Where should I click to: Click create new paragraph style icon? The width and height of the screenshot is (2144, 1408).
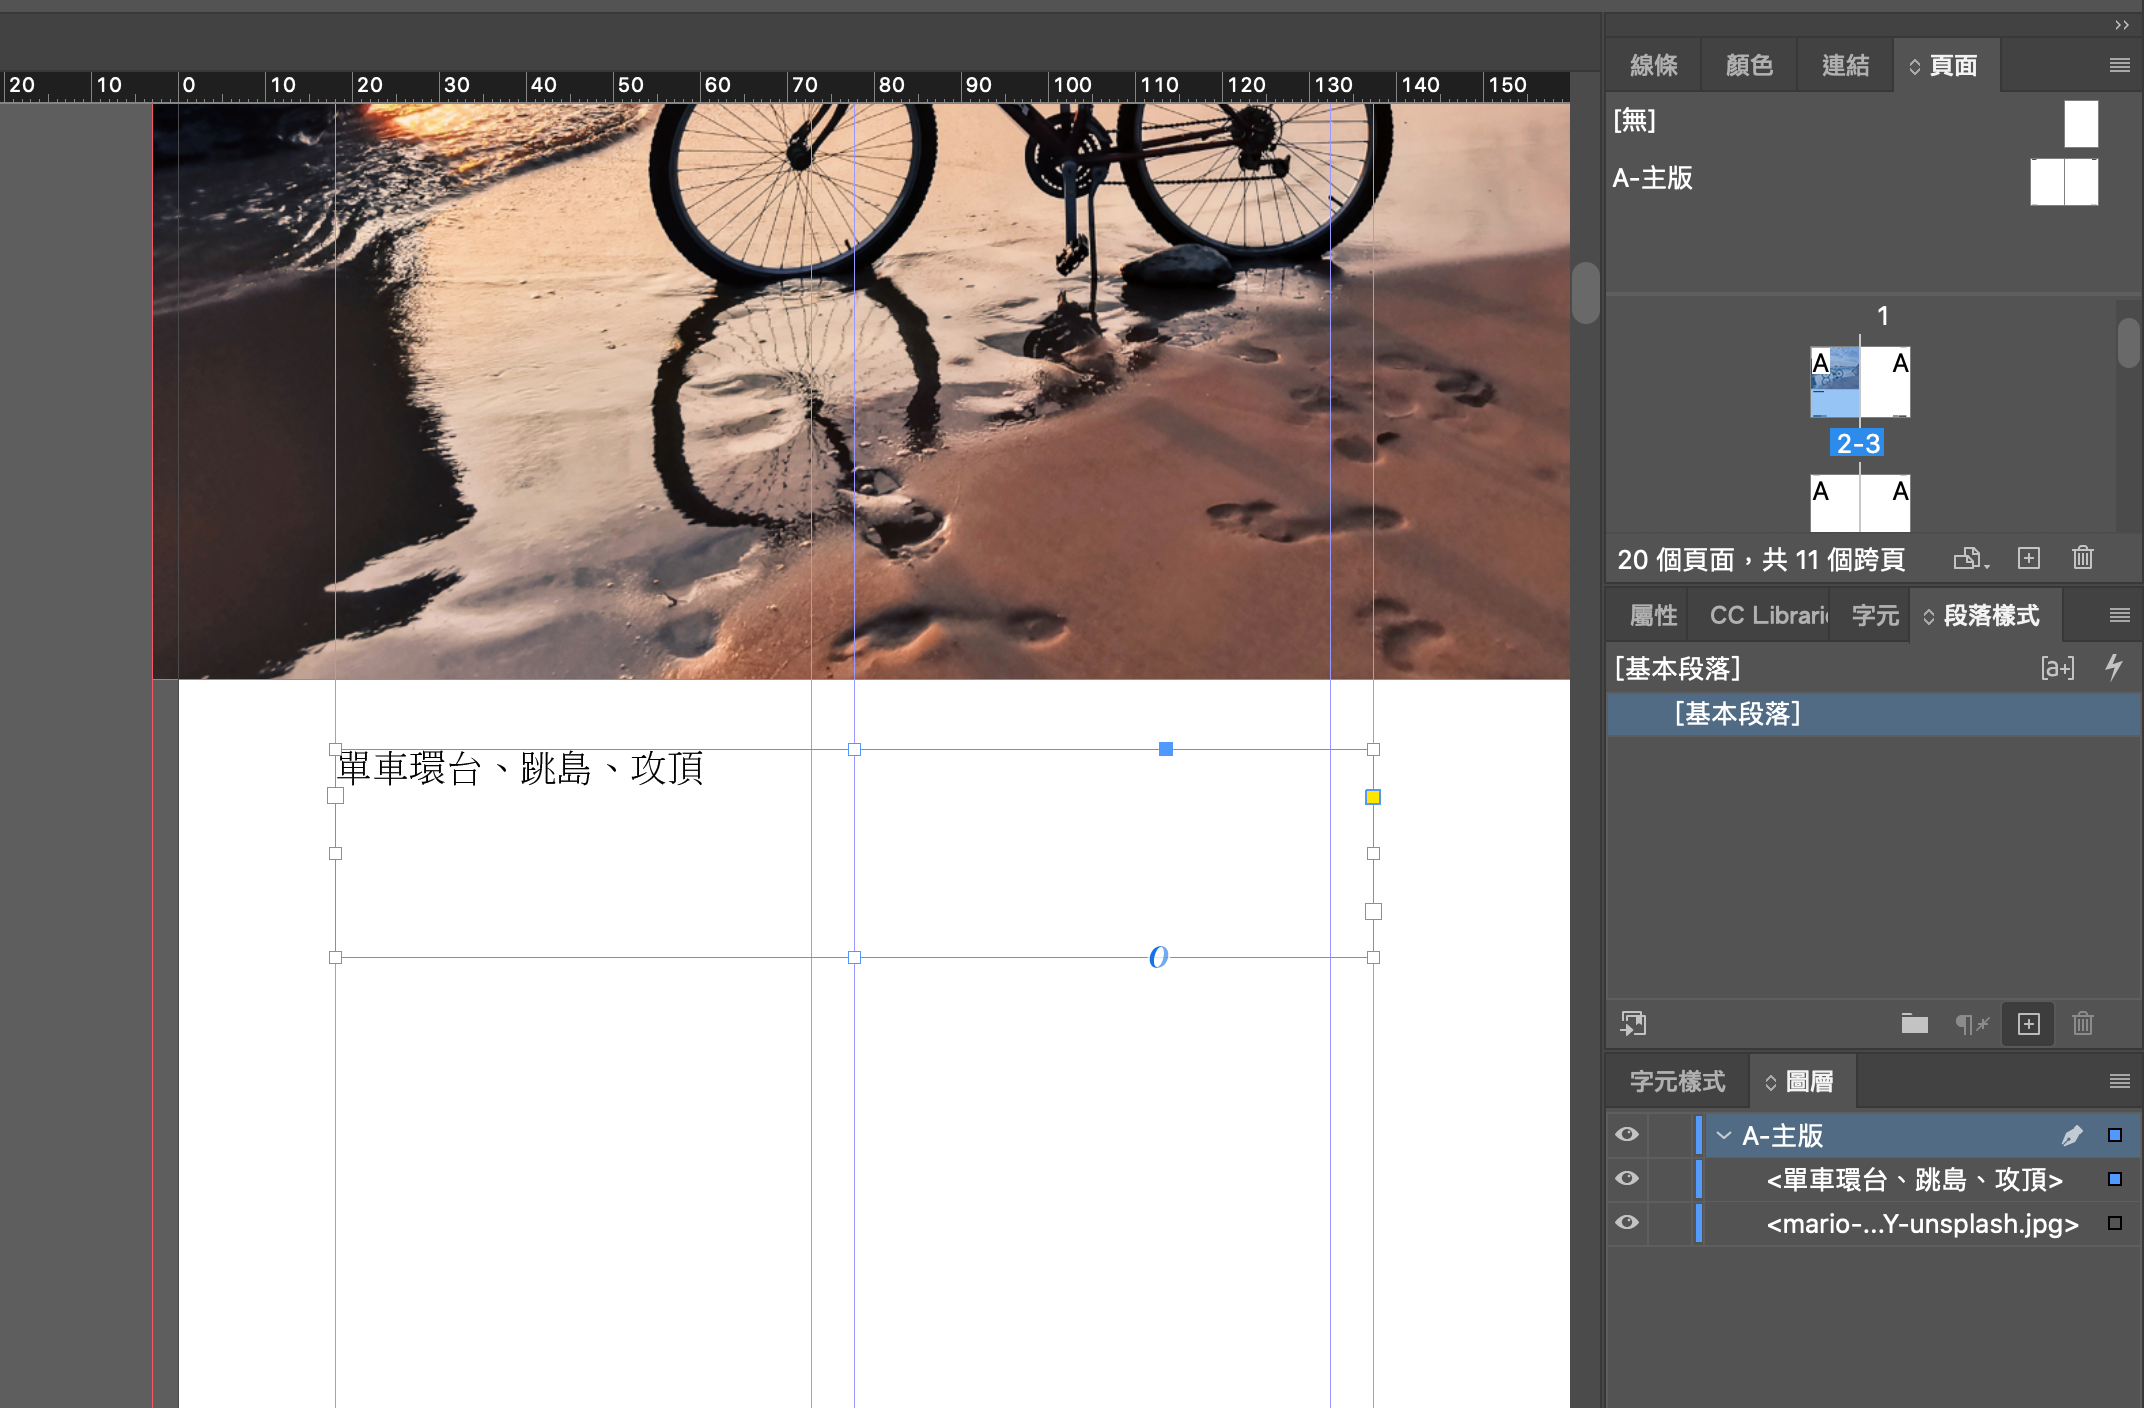click(2028, 1024)
